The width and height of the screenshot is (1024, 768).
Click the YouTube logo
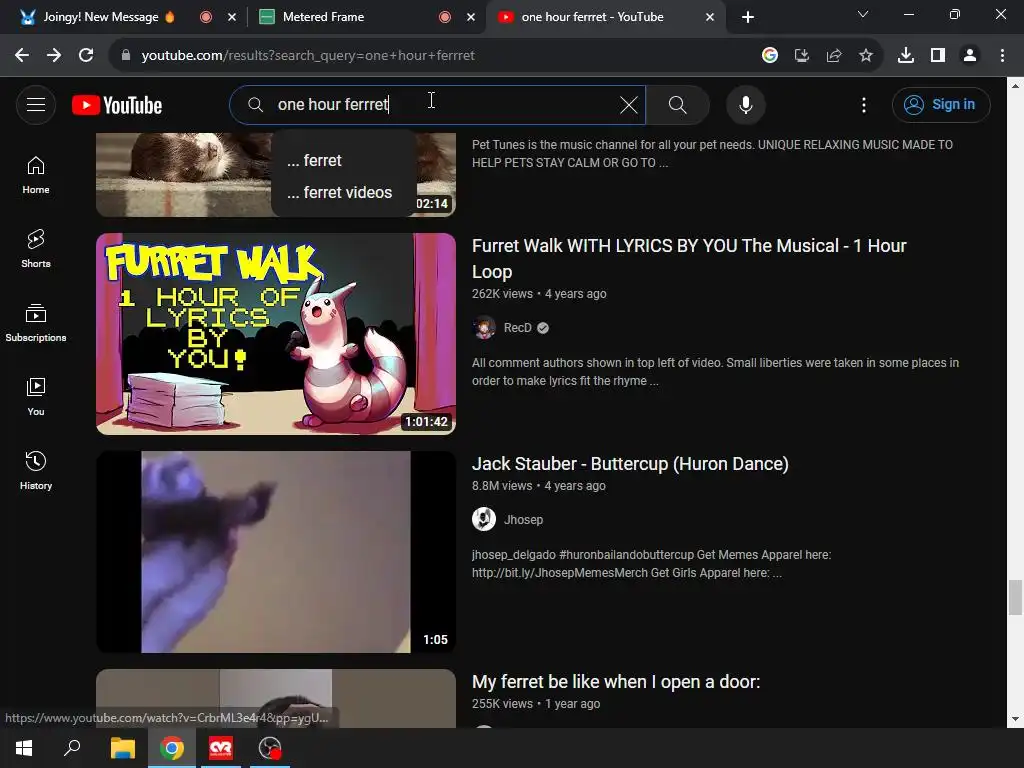[x=117, y=105]
